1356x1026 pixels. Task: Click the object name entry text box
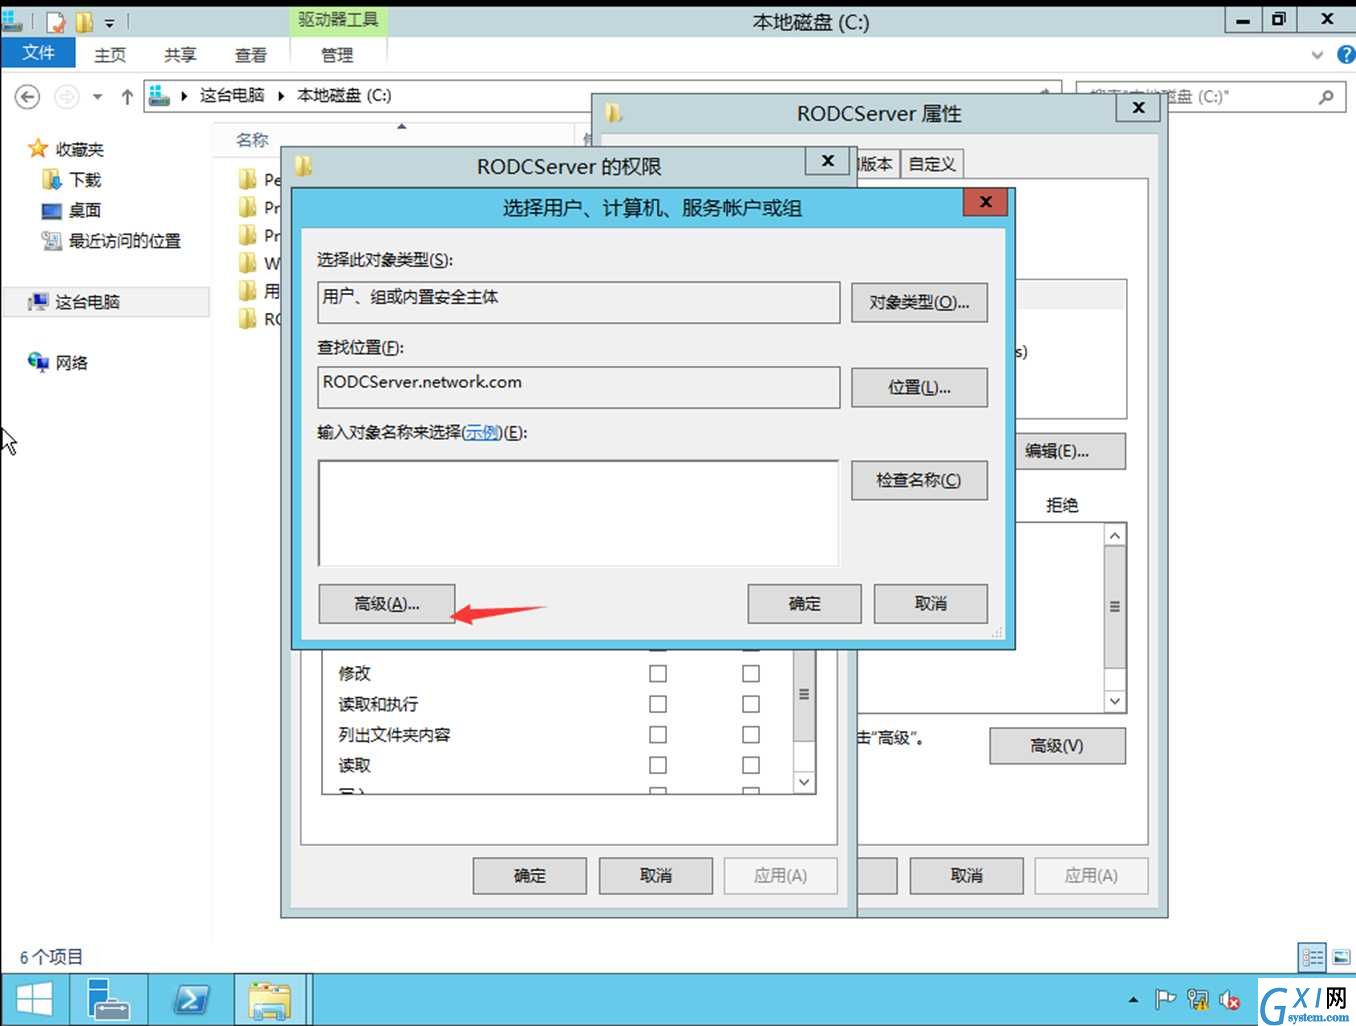[x=578, y=513]
